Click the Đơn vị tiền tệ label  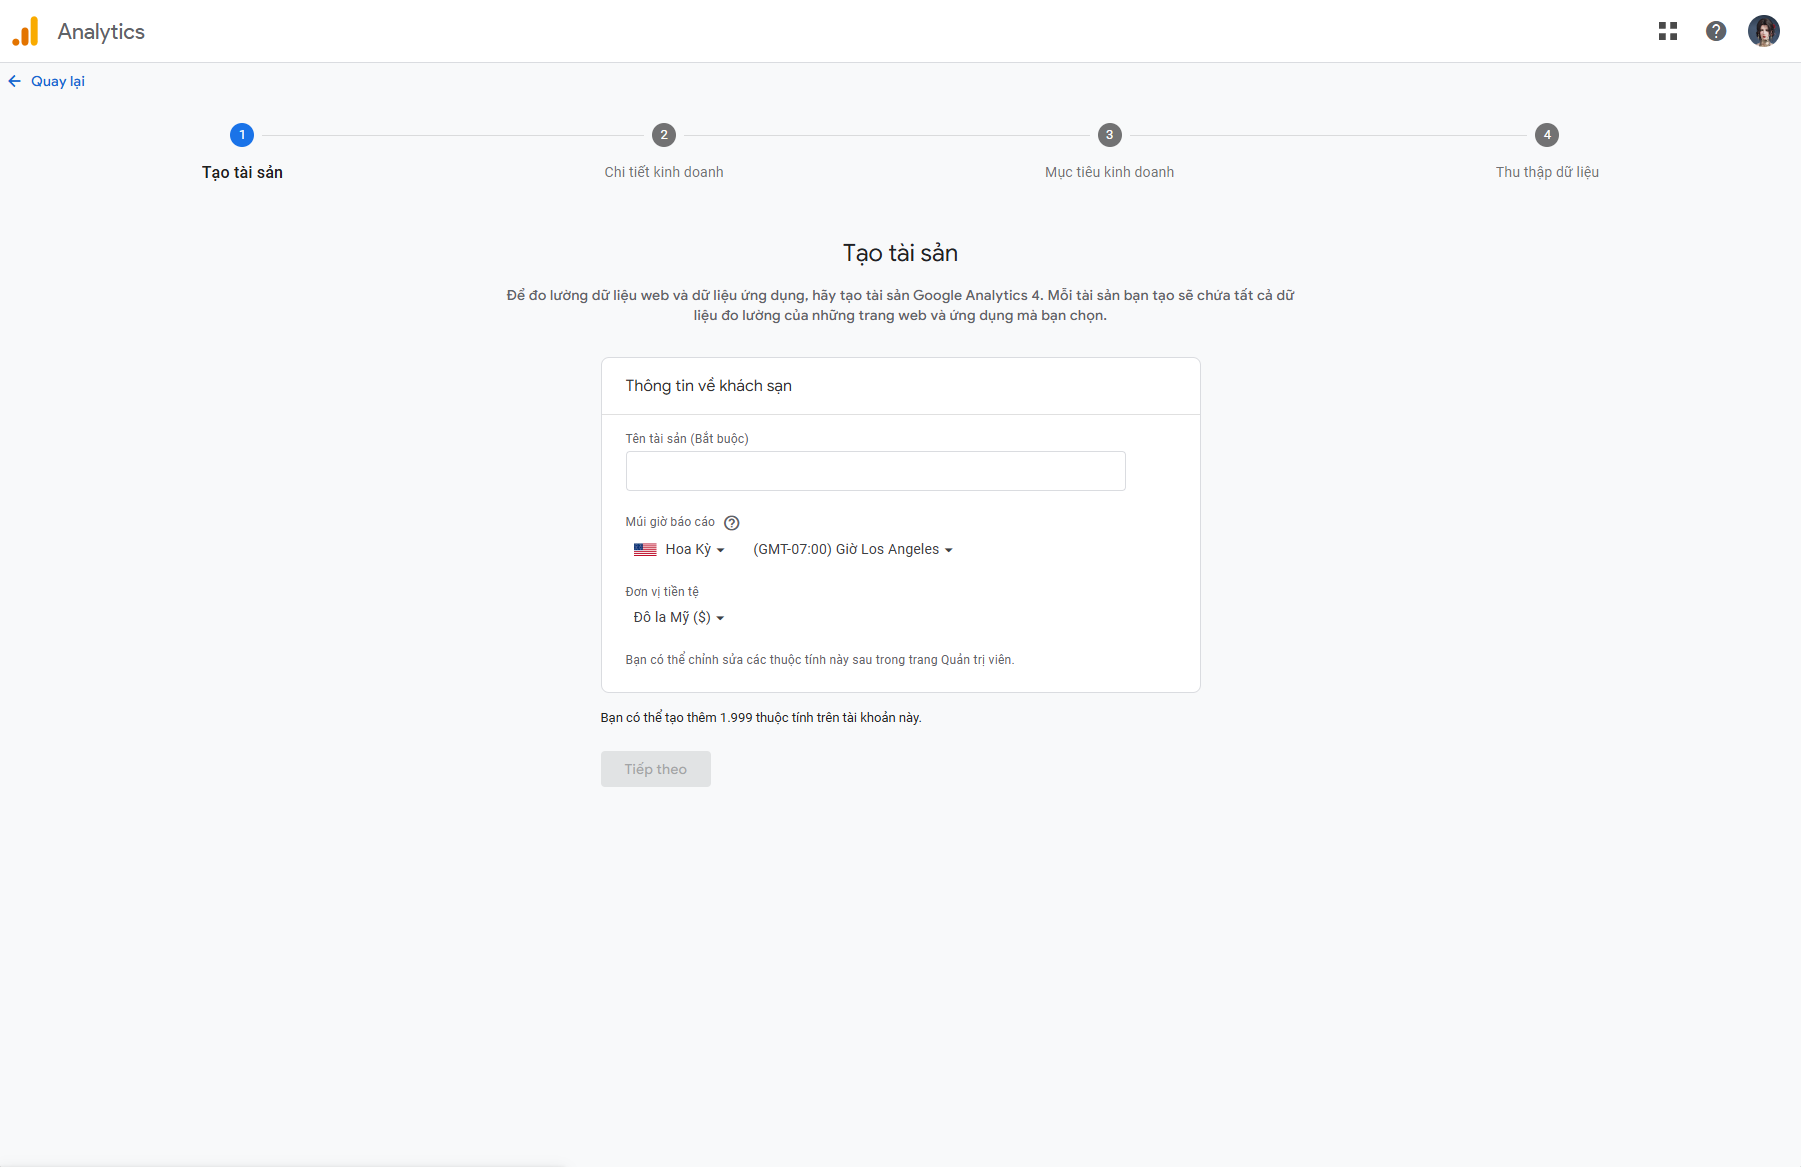[662, 592]
